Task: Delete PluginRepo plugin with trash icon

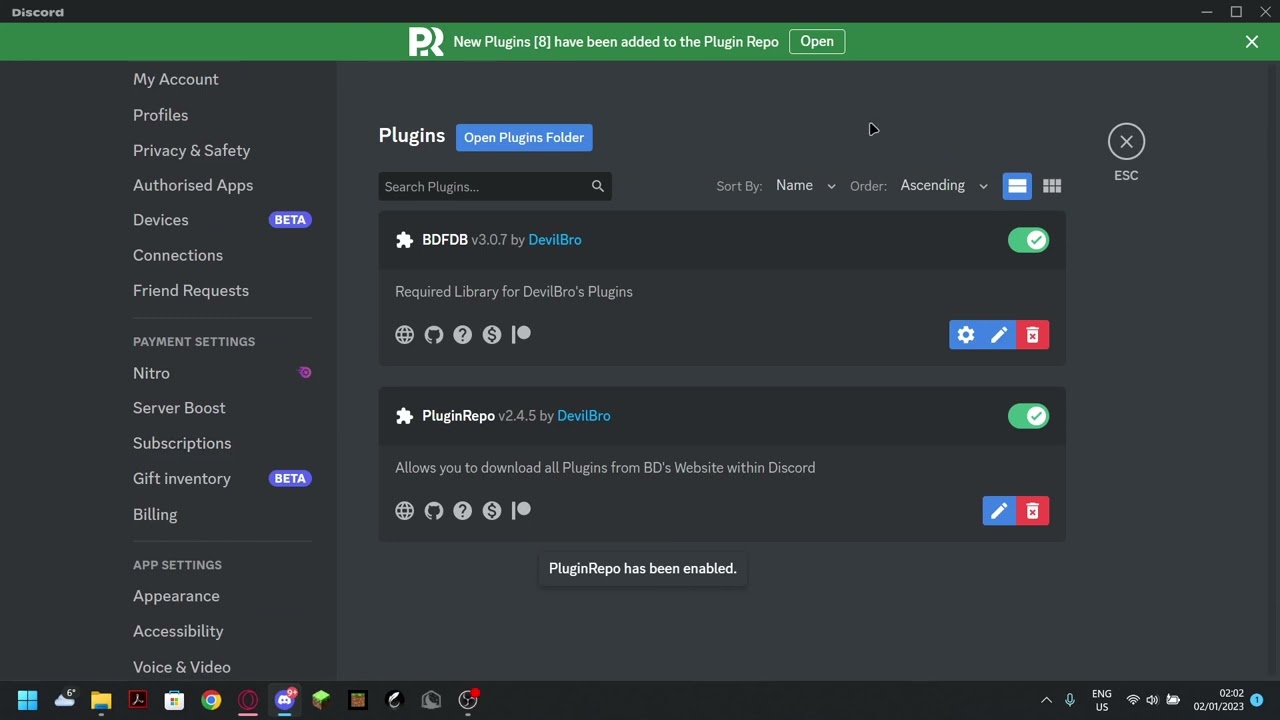Action: (1032, 511)
